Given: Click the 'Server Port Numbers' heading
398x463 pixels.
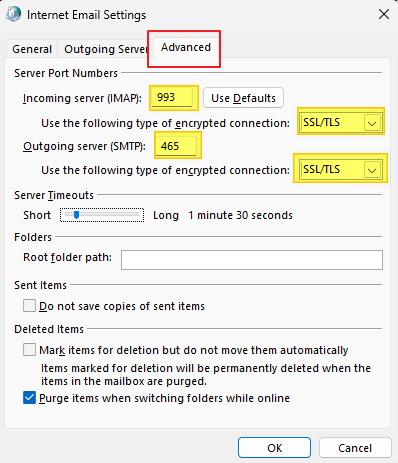Looking at the screenshot, I should point(66,73).
